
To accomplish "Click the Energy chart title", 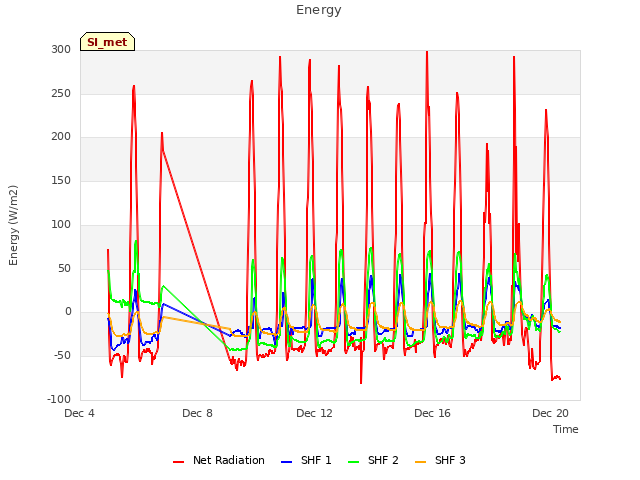I will coord(319,10).
